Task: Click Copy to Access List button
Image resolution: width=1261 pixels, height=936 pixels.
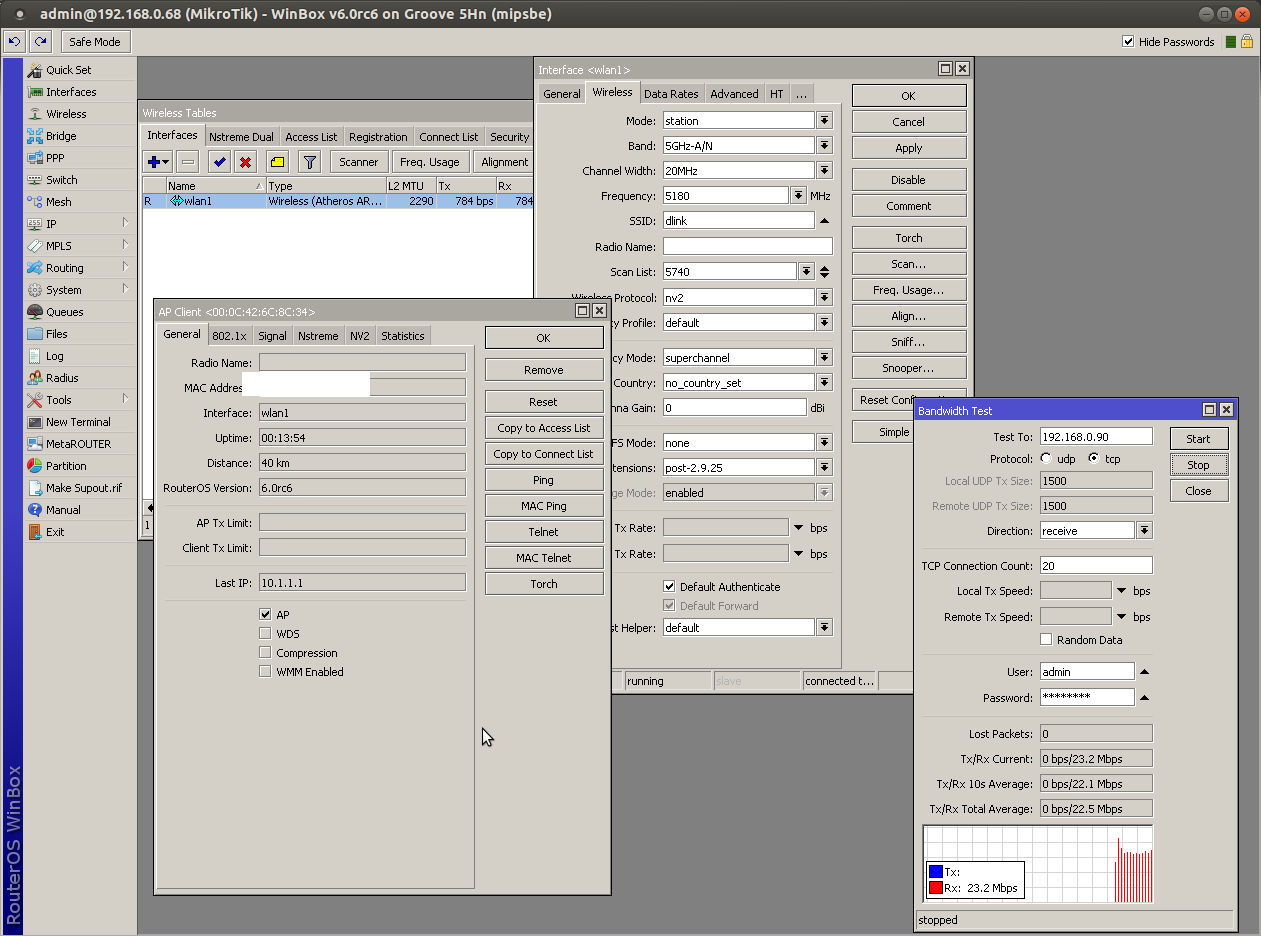Action: (544, 428)
